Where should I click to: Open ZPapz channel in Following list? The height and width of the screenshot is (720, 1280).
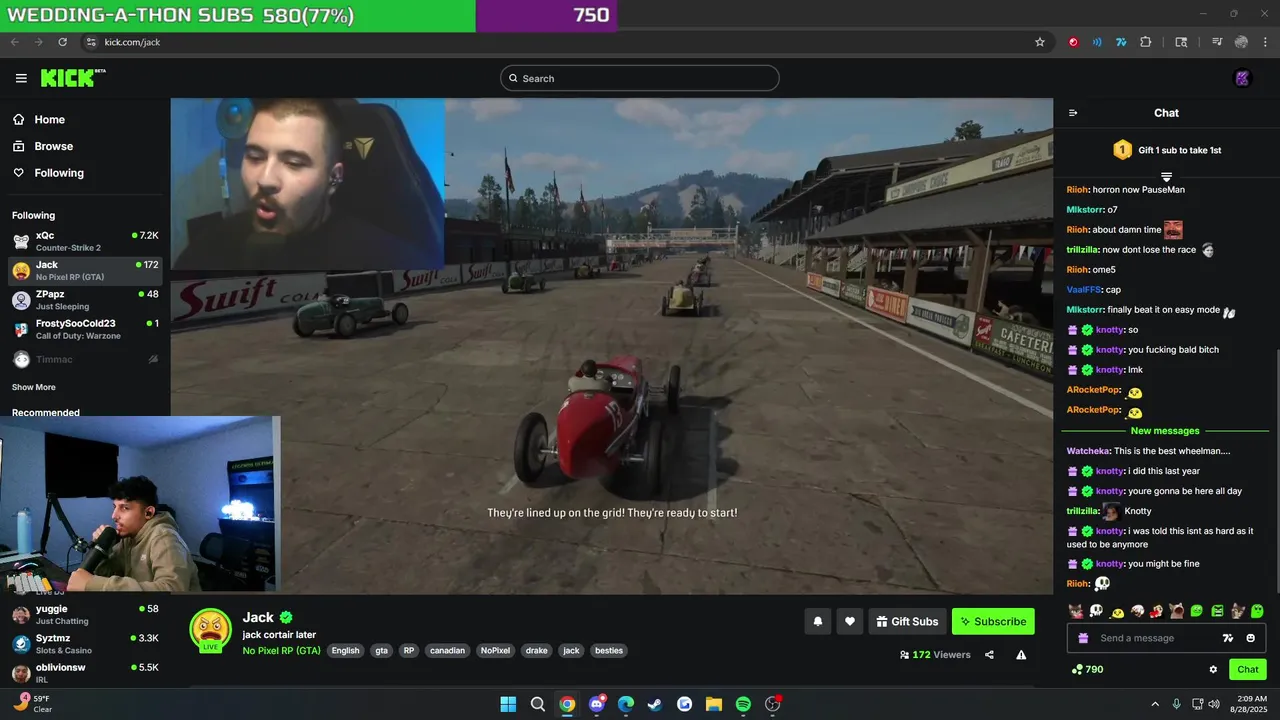tap(85, 300)
